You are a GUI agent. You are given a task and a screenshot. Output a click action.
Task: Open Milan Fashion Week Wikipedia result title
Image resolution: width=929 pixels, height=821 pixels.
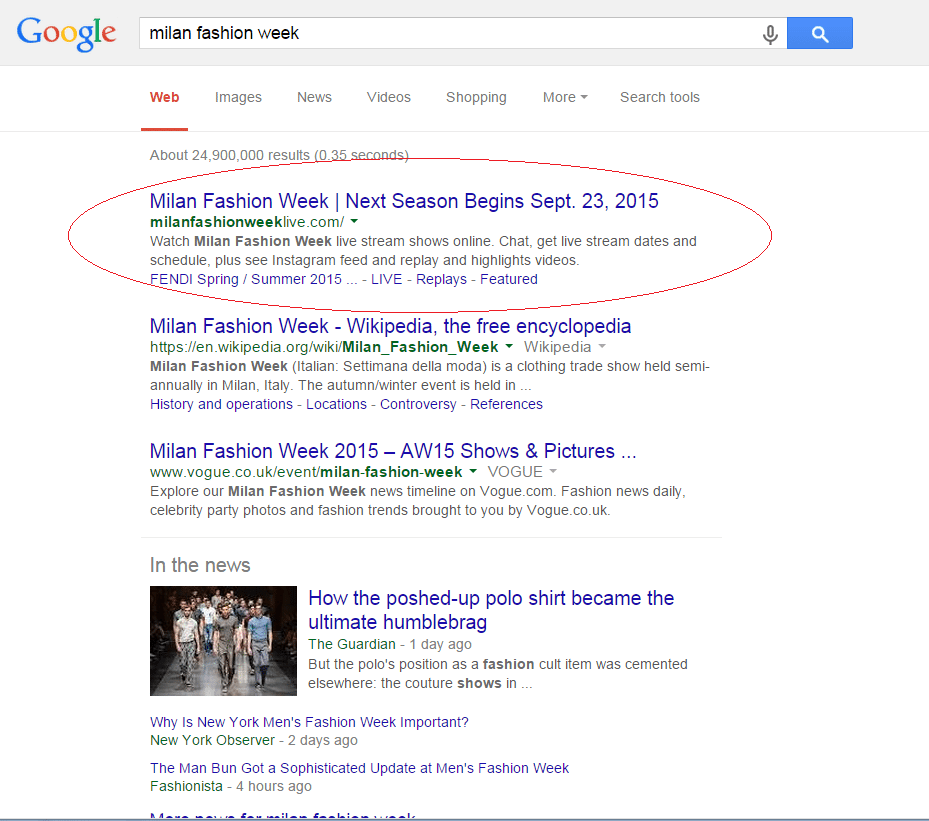[390, 326]
